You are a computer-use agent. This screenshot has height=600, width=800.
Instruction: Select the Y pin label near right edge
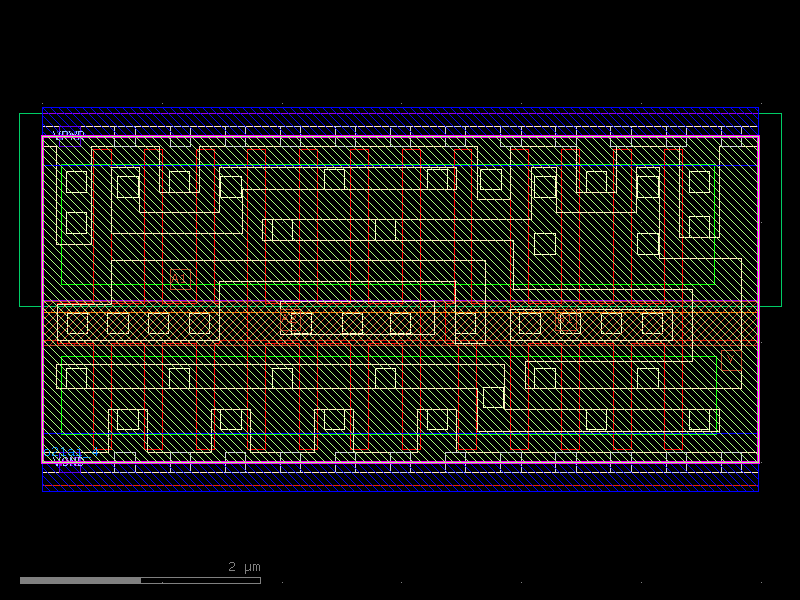click(x=731, y=359)
